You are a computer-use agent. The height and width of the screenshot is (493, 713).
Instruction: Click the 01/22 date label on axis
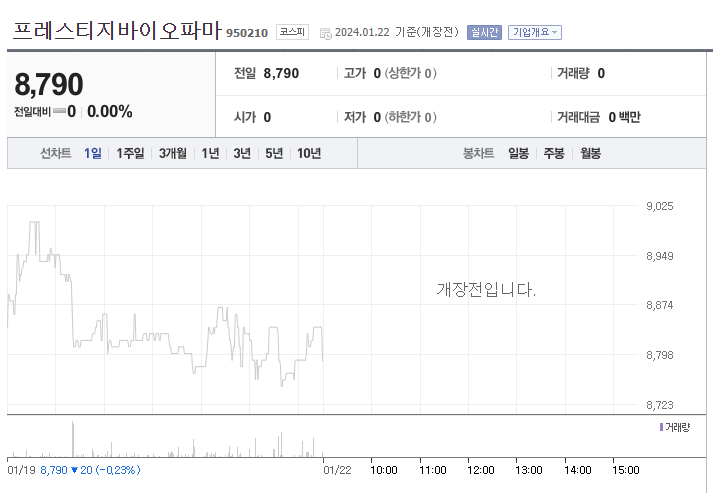337,470
